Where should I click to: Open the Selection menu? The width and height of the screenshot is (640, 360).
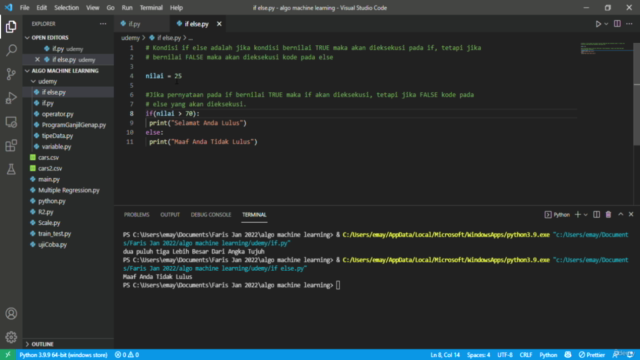coord(66,8)
